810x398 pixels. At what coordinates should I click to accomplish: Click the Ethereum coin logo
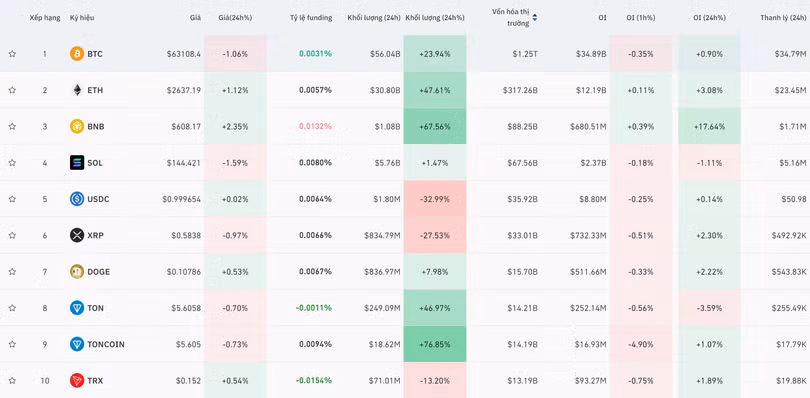[x=77, y=90]
